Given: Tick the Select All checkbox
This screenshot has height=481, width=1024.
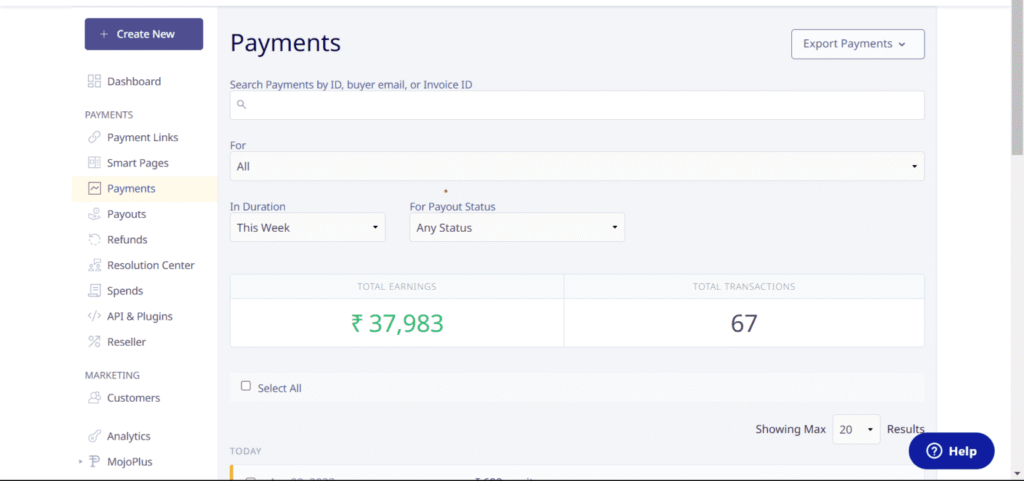Looking at the screenshot, I should point(246,386).
